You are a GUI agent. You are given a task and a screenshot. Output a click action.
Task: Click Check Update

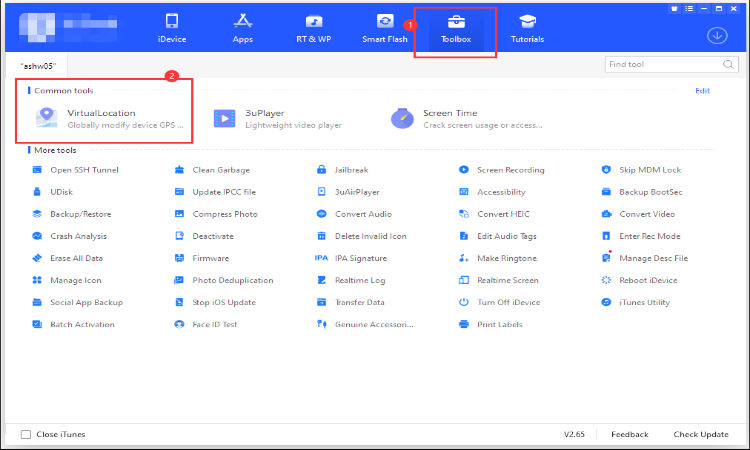click(x=701, y=434)
